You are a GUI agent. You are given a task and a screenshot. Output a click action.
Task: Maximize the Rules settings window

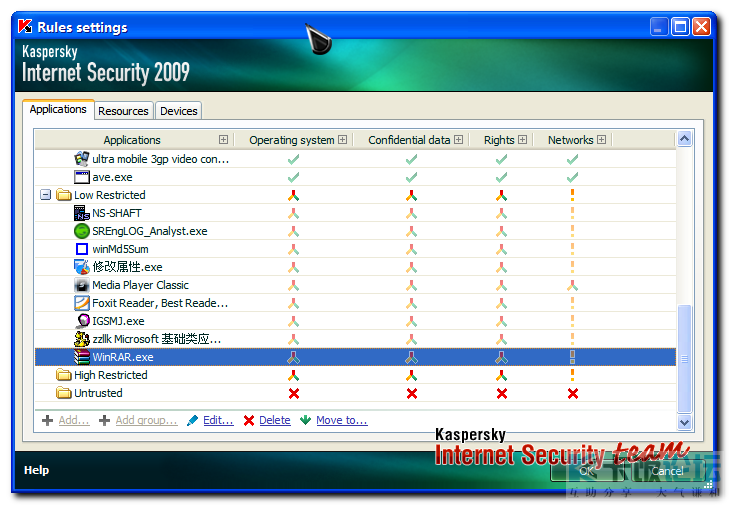(680, 27)
